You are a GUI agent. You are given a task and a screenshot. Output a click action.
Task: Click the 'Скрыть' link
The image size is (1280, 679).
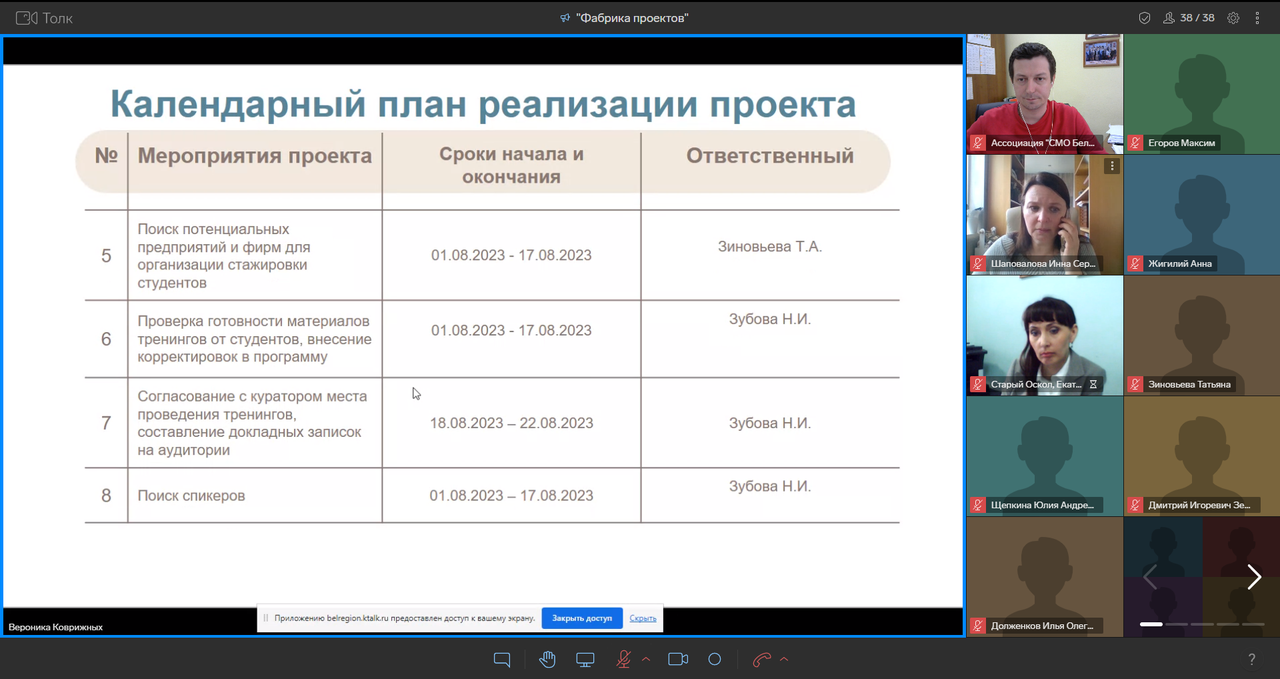pyautogui.click(x=643, y=618)
